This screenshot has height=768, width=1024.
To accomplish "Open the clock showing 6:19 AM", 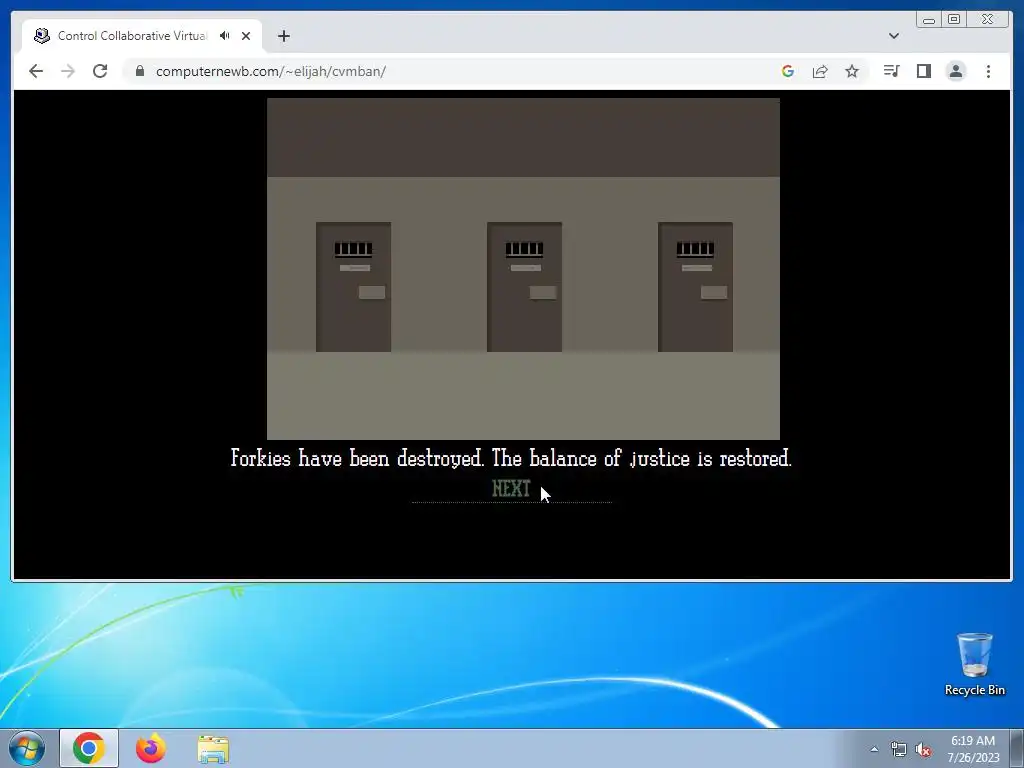I will [x=973, y=749].
